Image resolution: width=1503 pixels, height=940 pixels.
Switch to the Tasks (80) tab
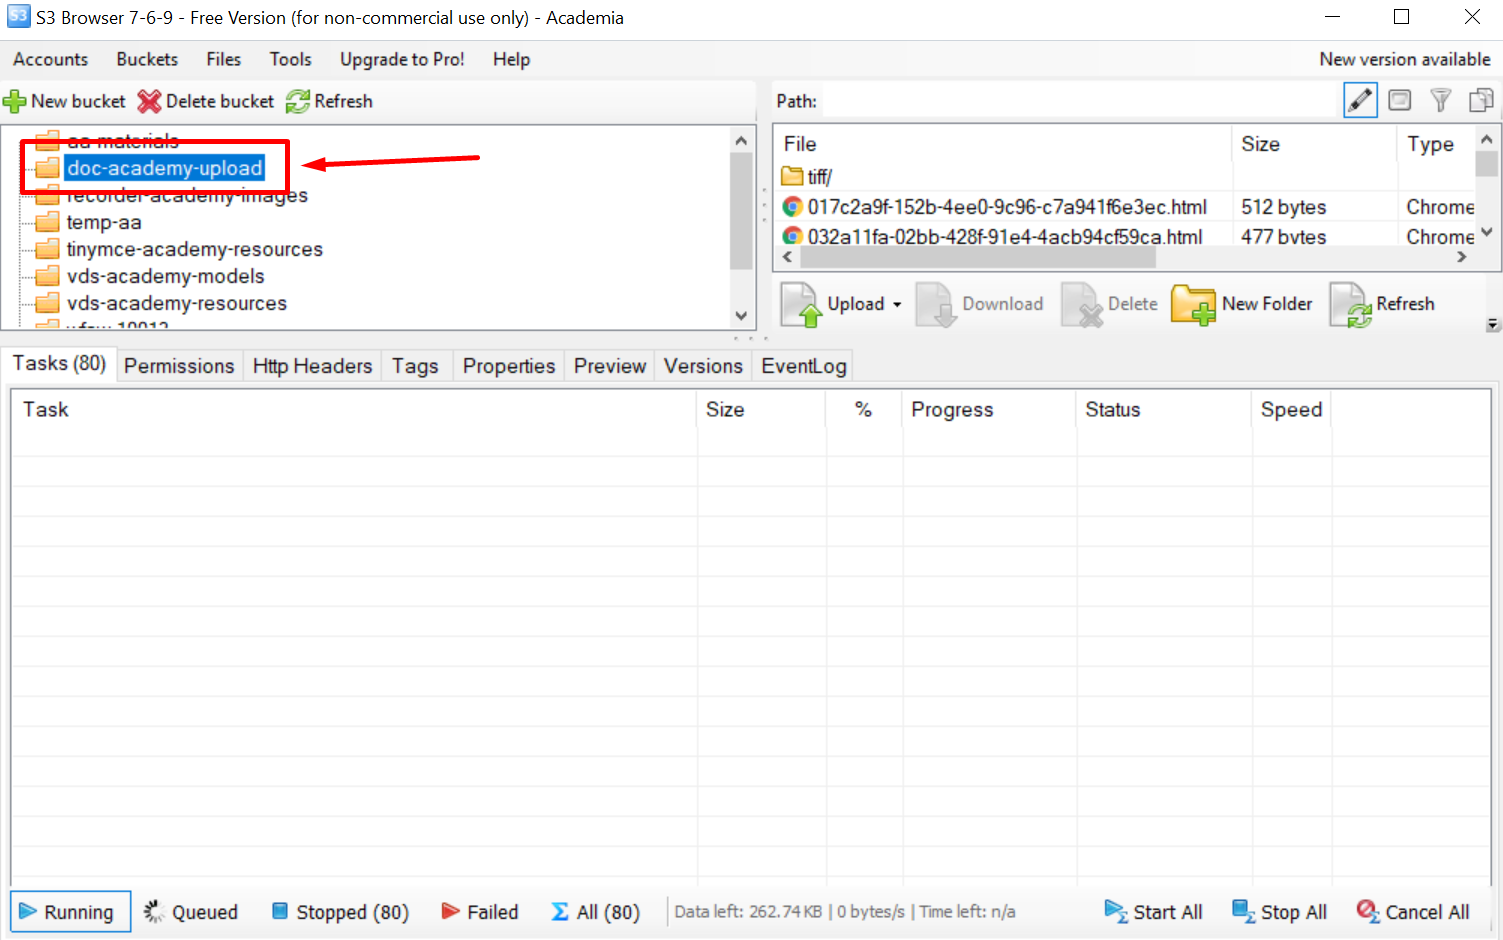click(x=59, y=363)
